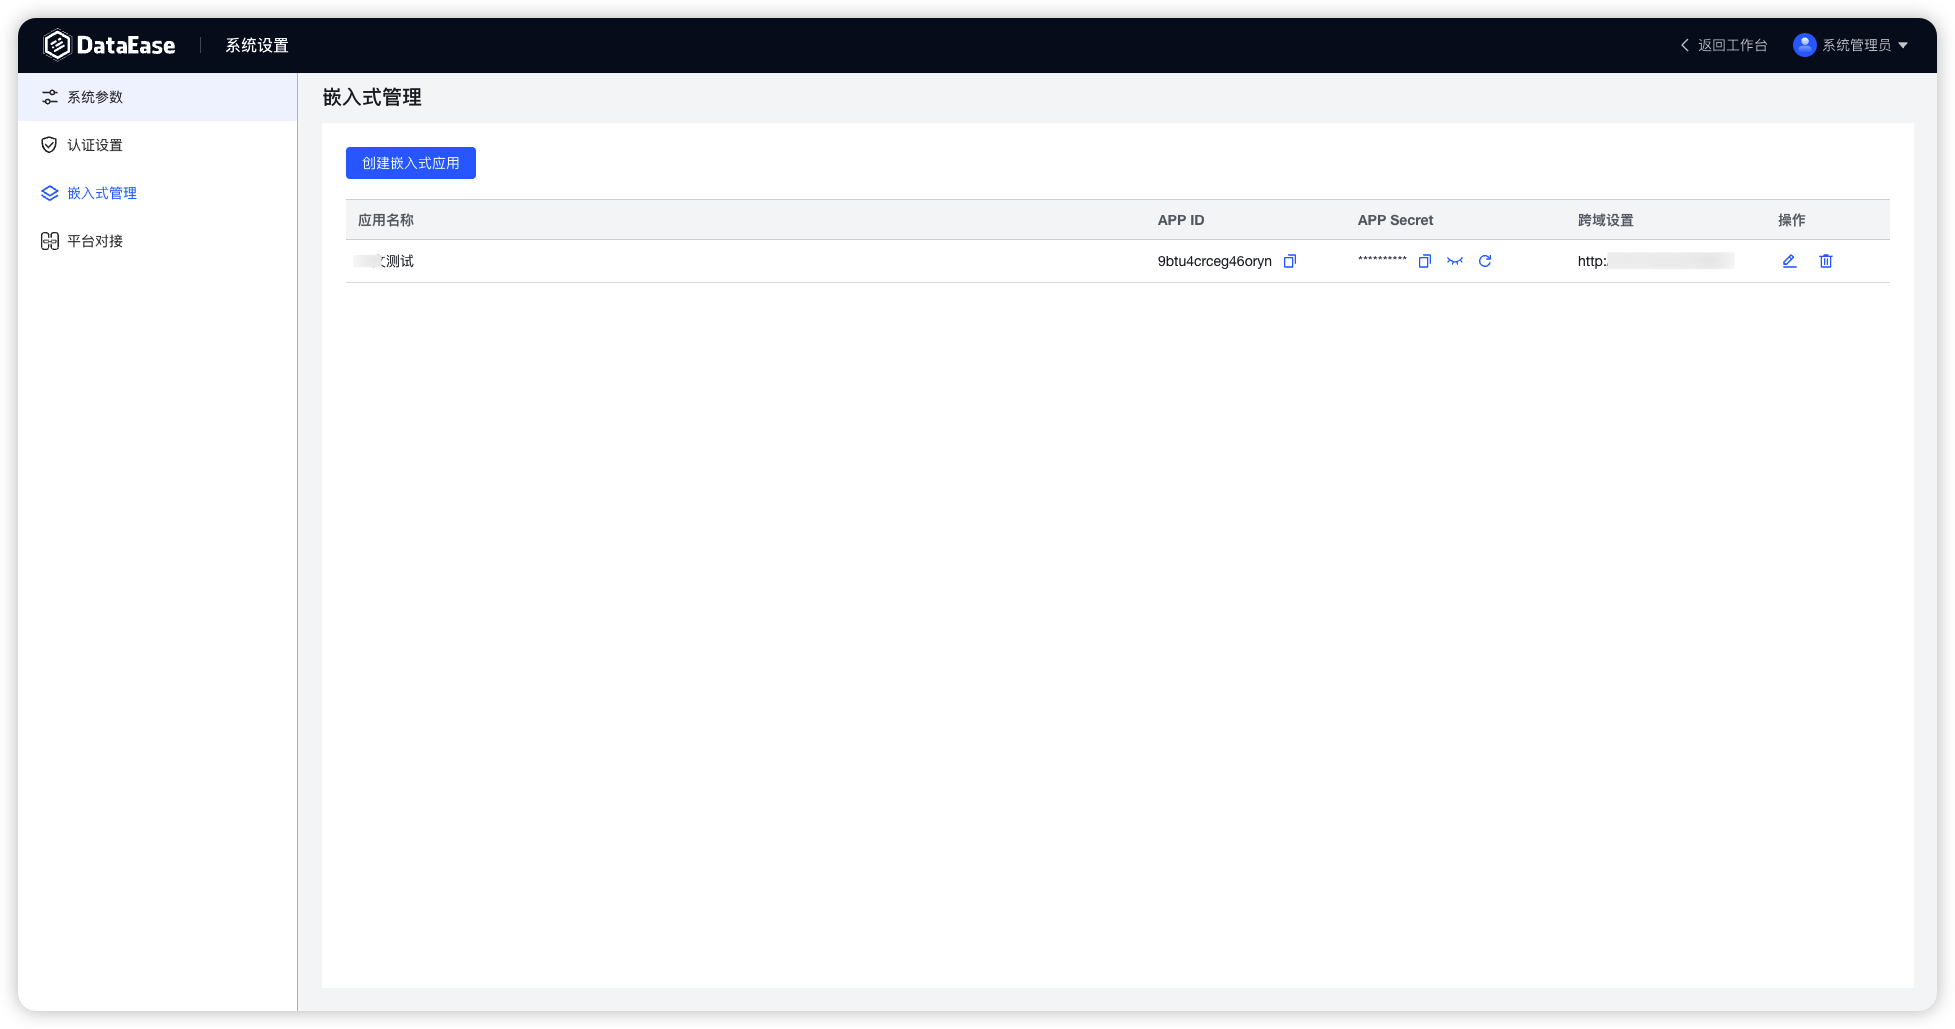Click the 9btu4crceg46oryn APP ID text
The width and height of the screenshot is (1955, 1029).
coord(1215,261)
